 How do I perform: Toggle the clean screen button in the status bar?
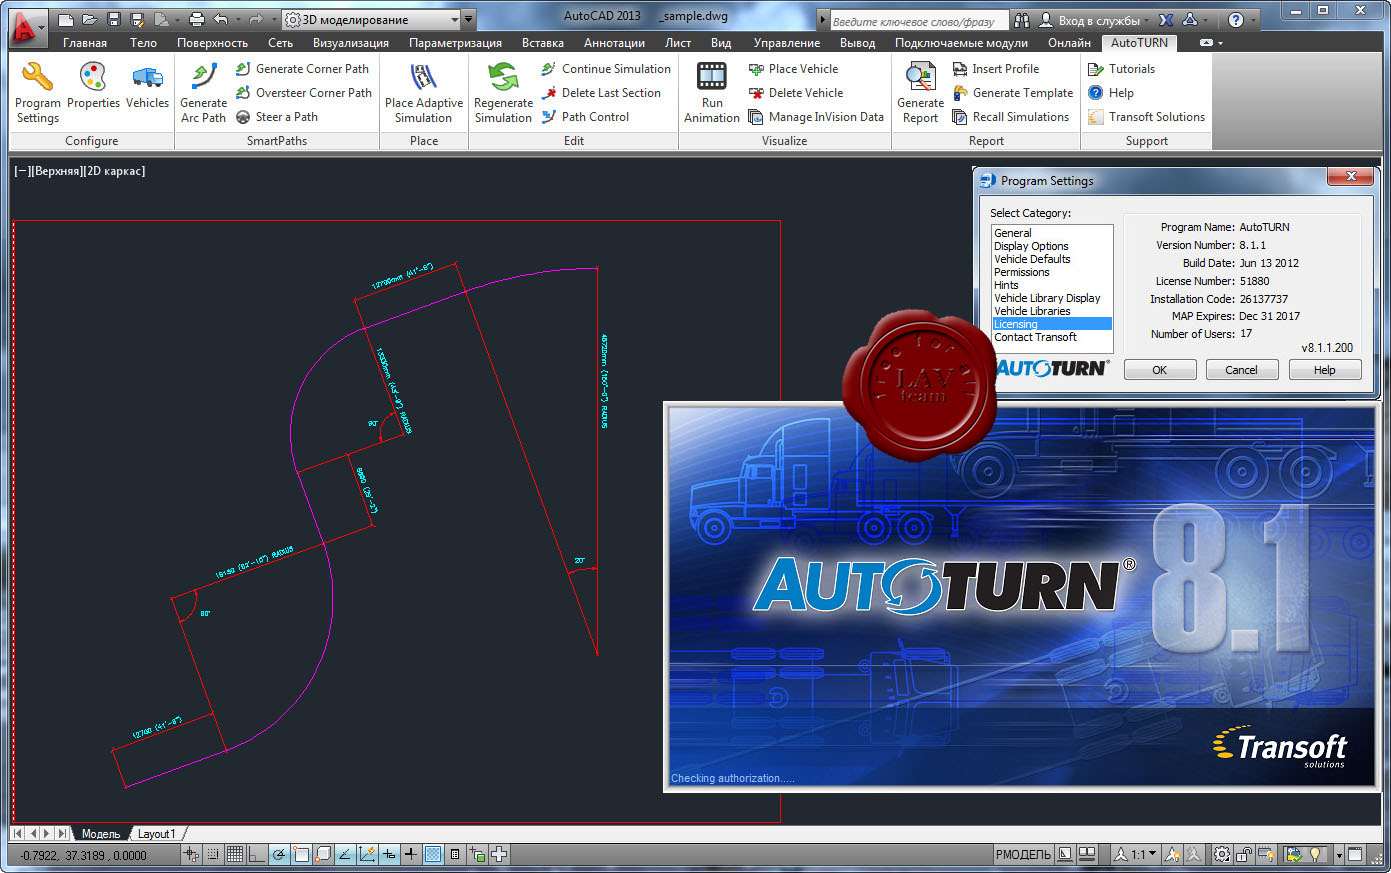tap(1355, 854)
